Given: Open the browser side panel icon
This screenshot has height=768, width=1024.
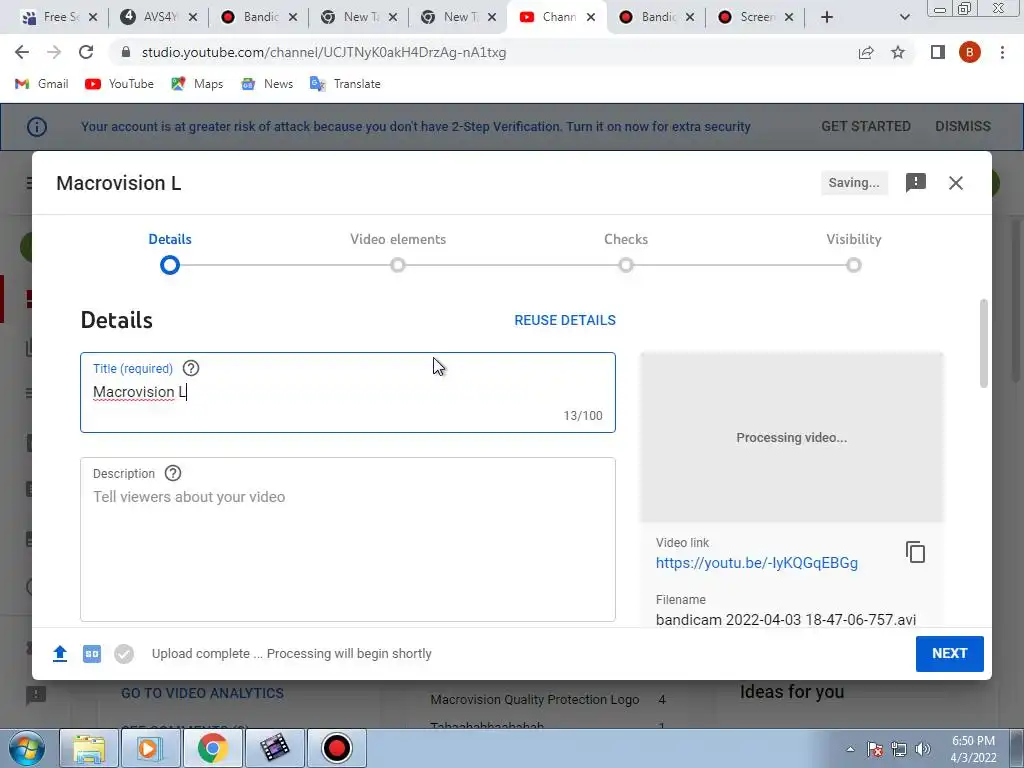Looking at the screenshot, I should tap(938, 52).
